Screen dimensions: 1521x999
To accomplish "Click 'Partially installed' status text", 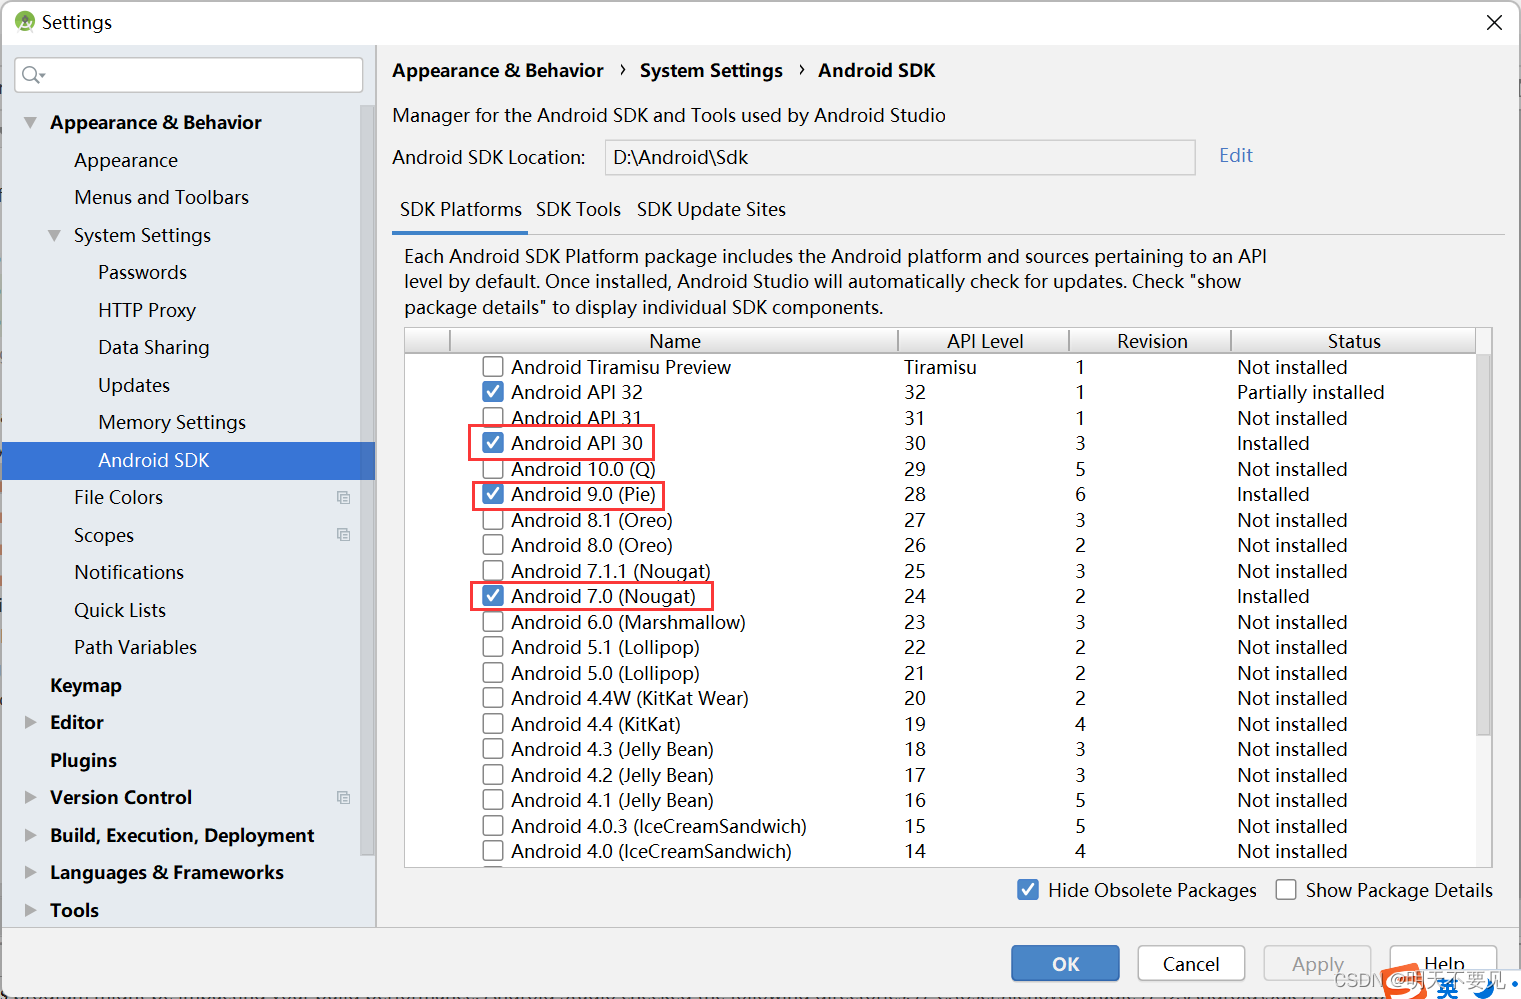I will tap(1310, 392).
